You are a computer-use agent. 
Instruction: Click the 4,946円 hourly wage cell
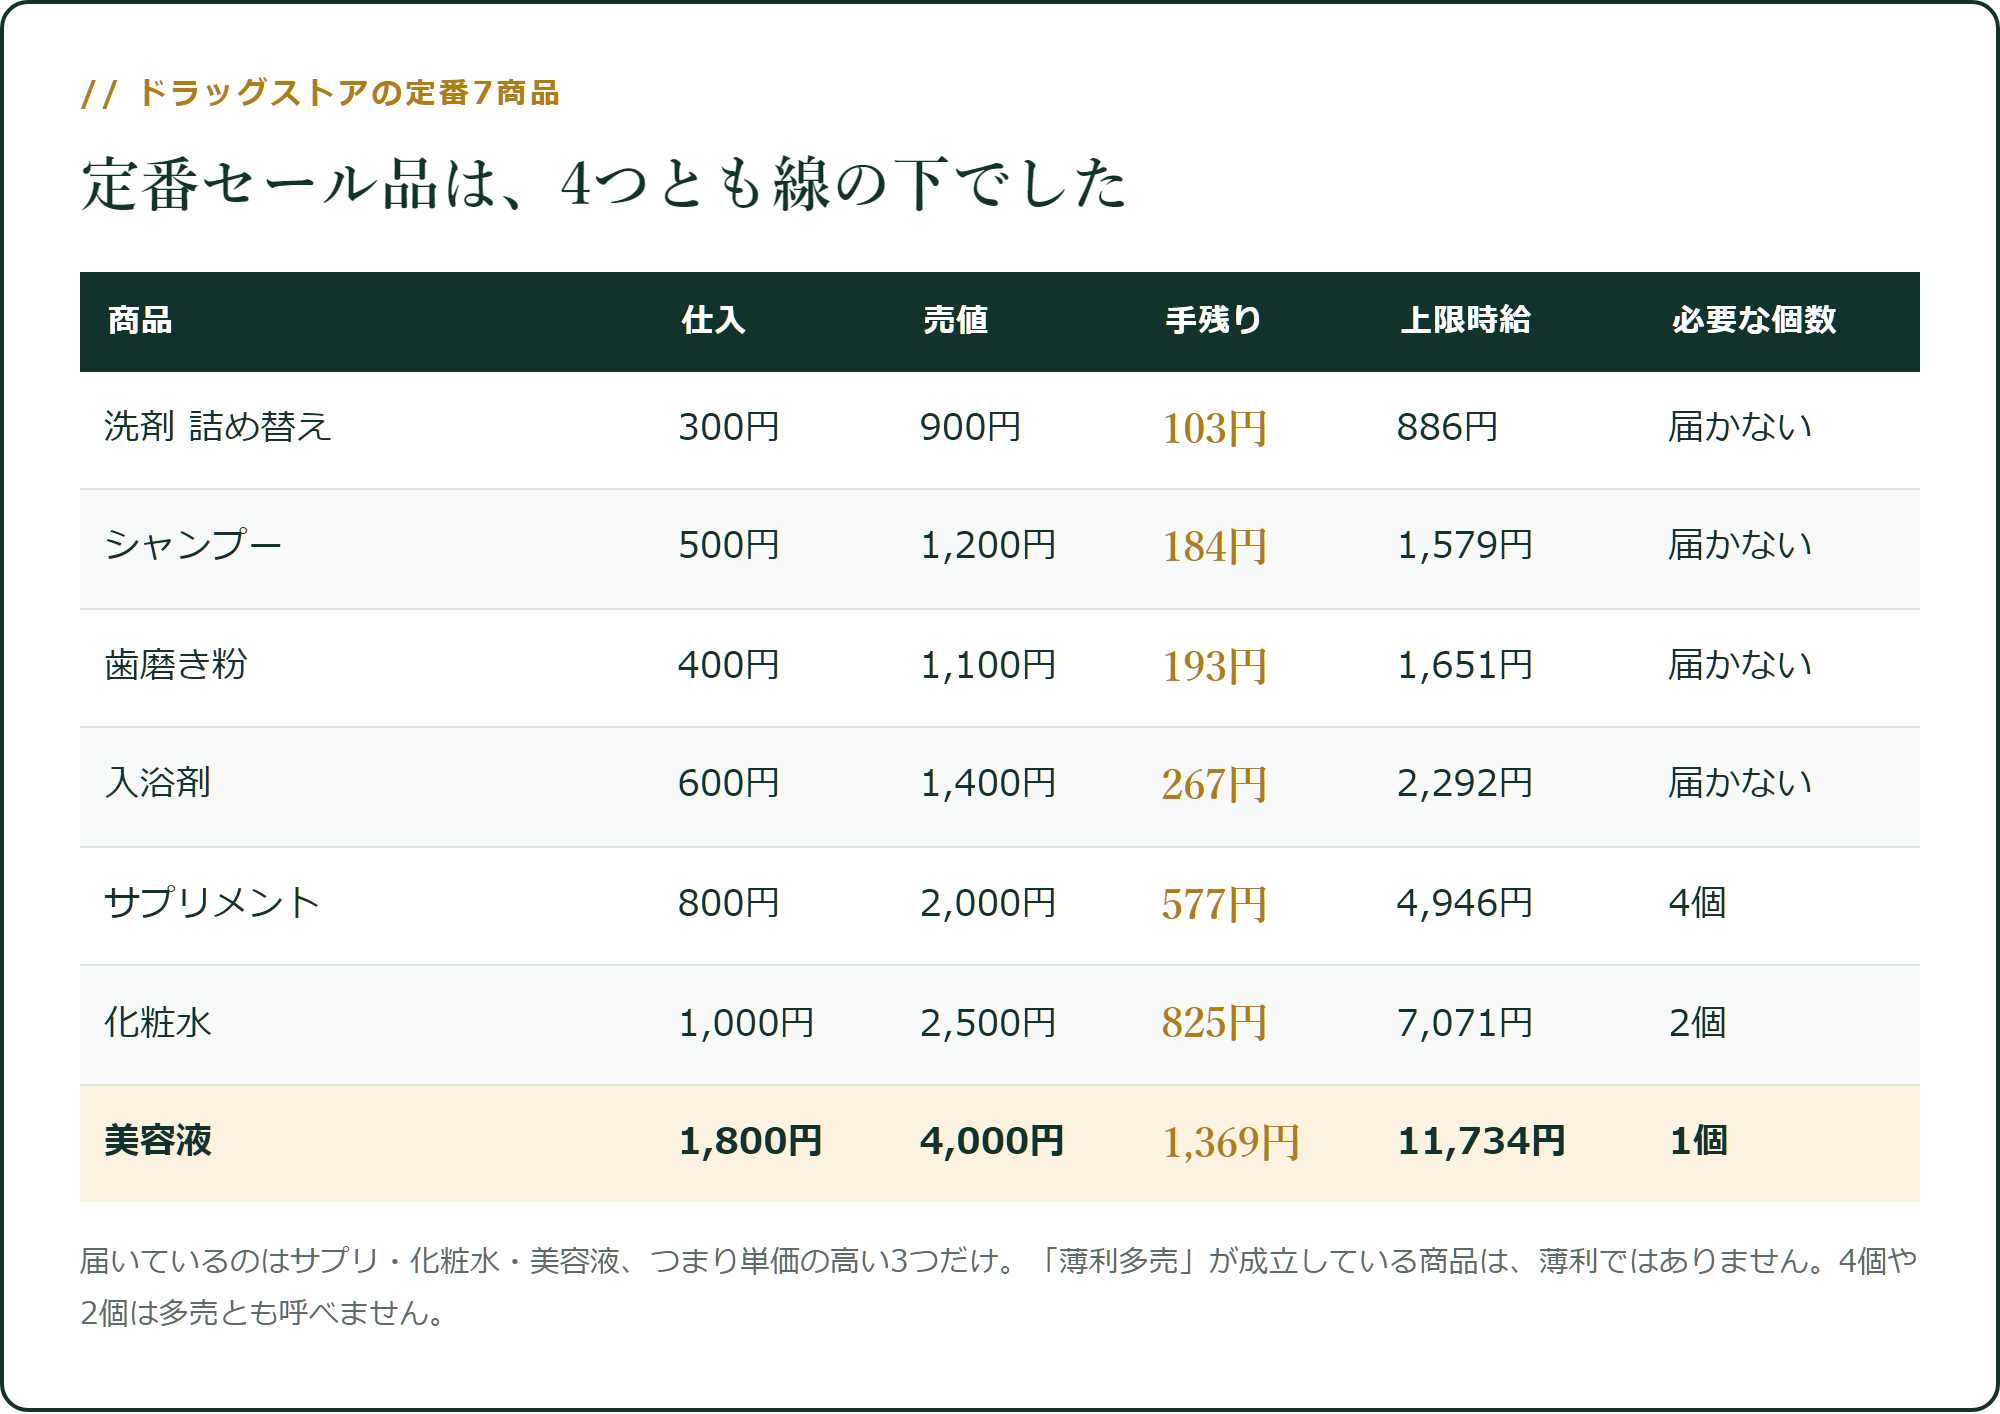1465,903
